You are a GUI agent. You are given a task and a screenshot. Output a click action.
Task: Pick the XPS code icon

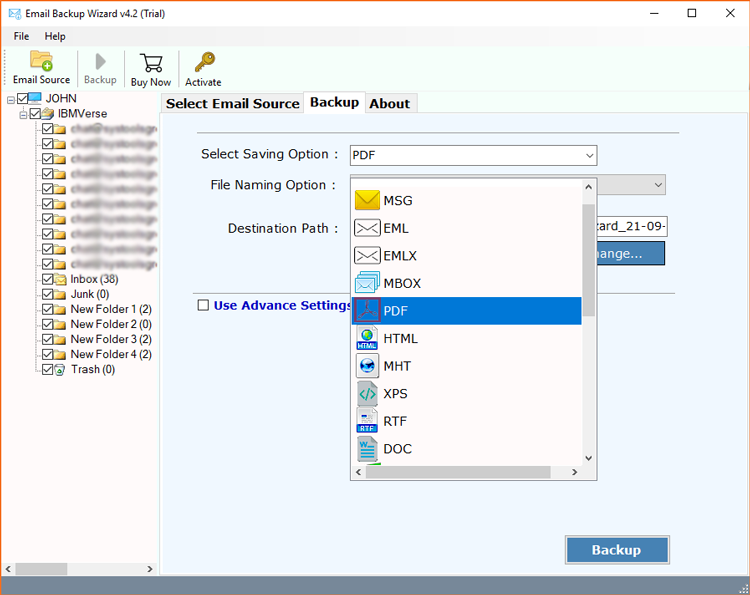point(367,394)
